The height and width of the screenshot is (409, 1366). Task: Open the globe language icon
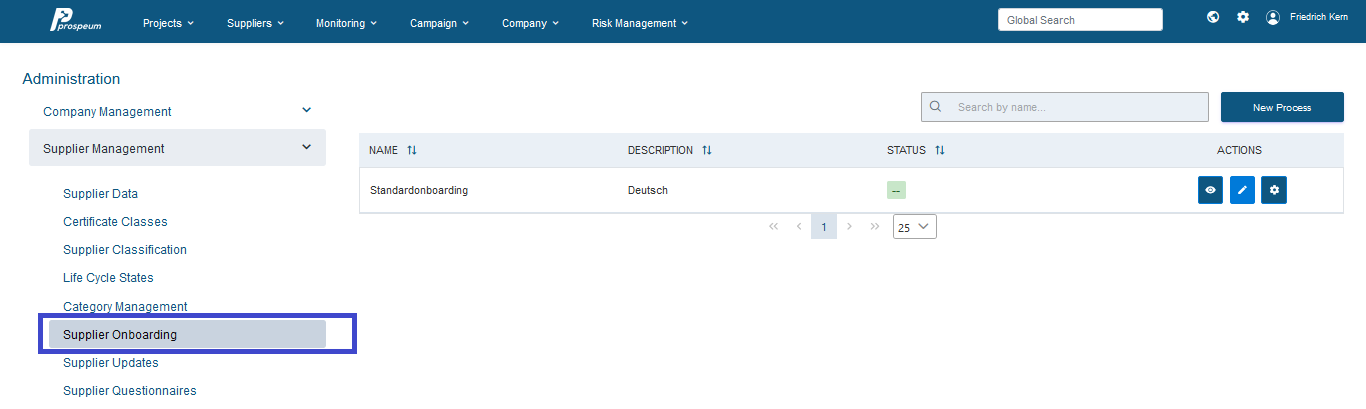point(1213,17)
